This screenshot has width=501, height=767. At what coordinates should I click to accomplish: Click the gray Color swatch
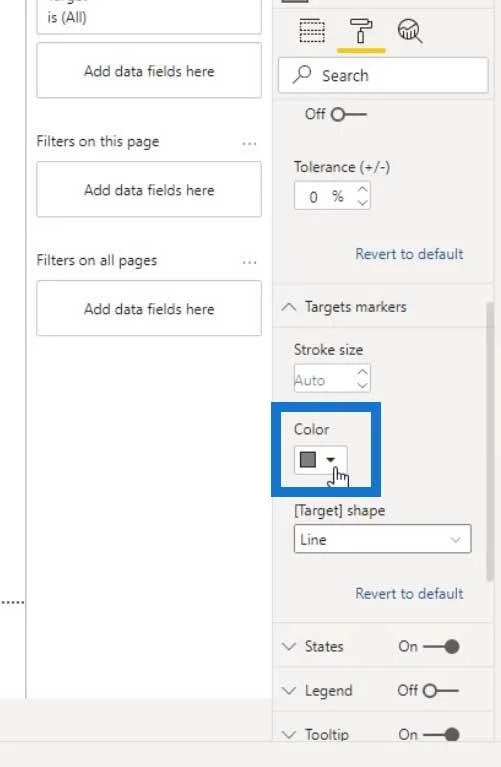(x=308, y=459)
